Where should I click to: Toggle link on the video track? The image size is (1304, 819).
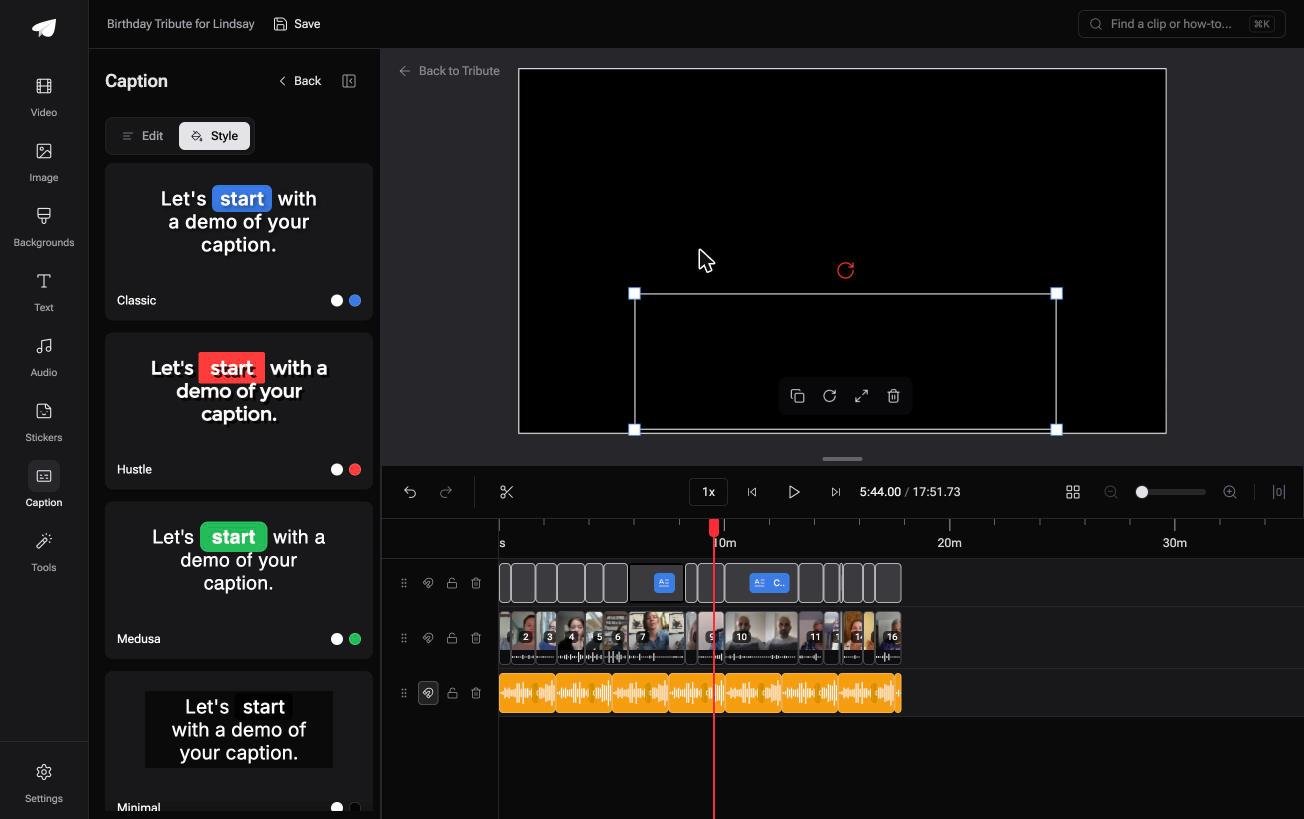coord(428,638)
